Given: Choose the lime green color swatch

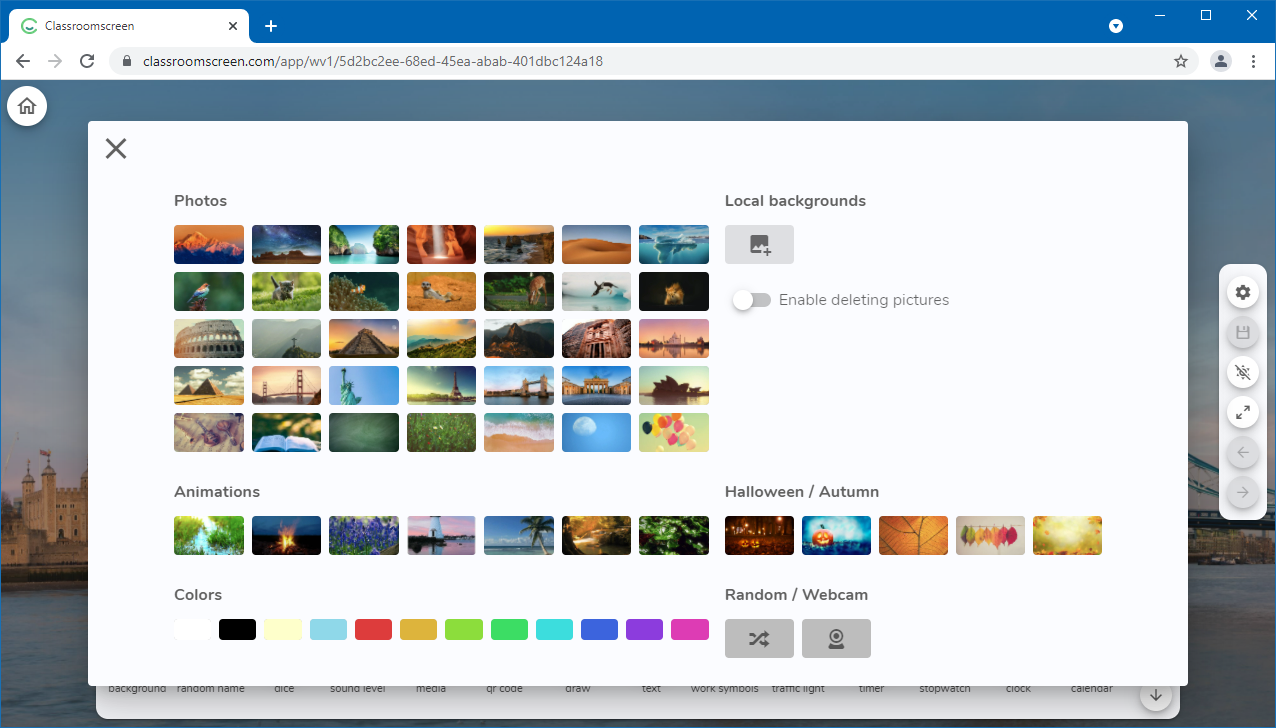Looking at the screenshot, I should 464,630.
